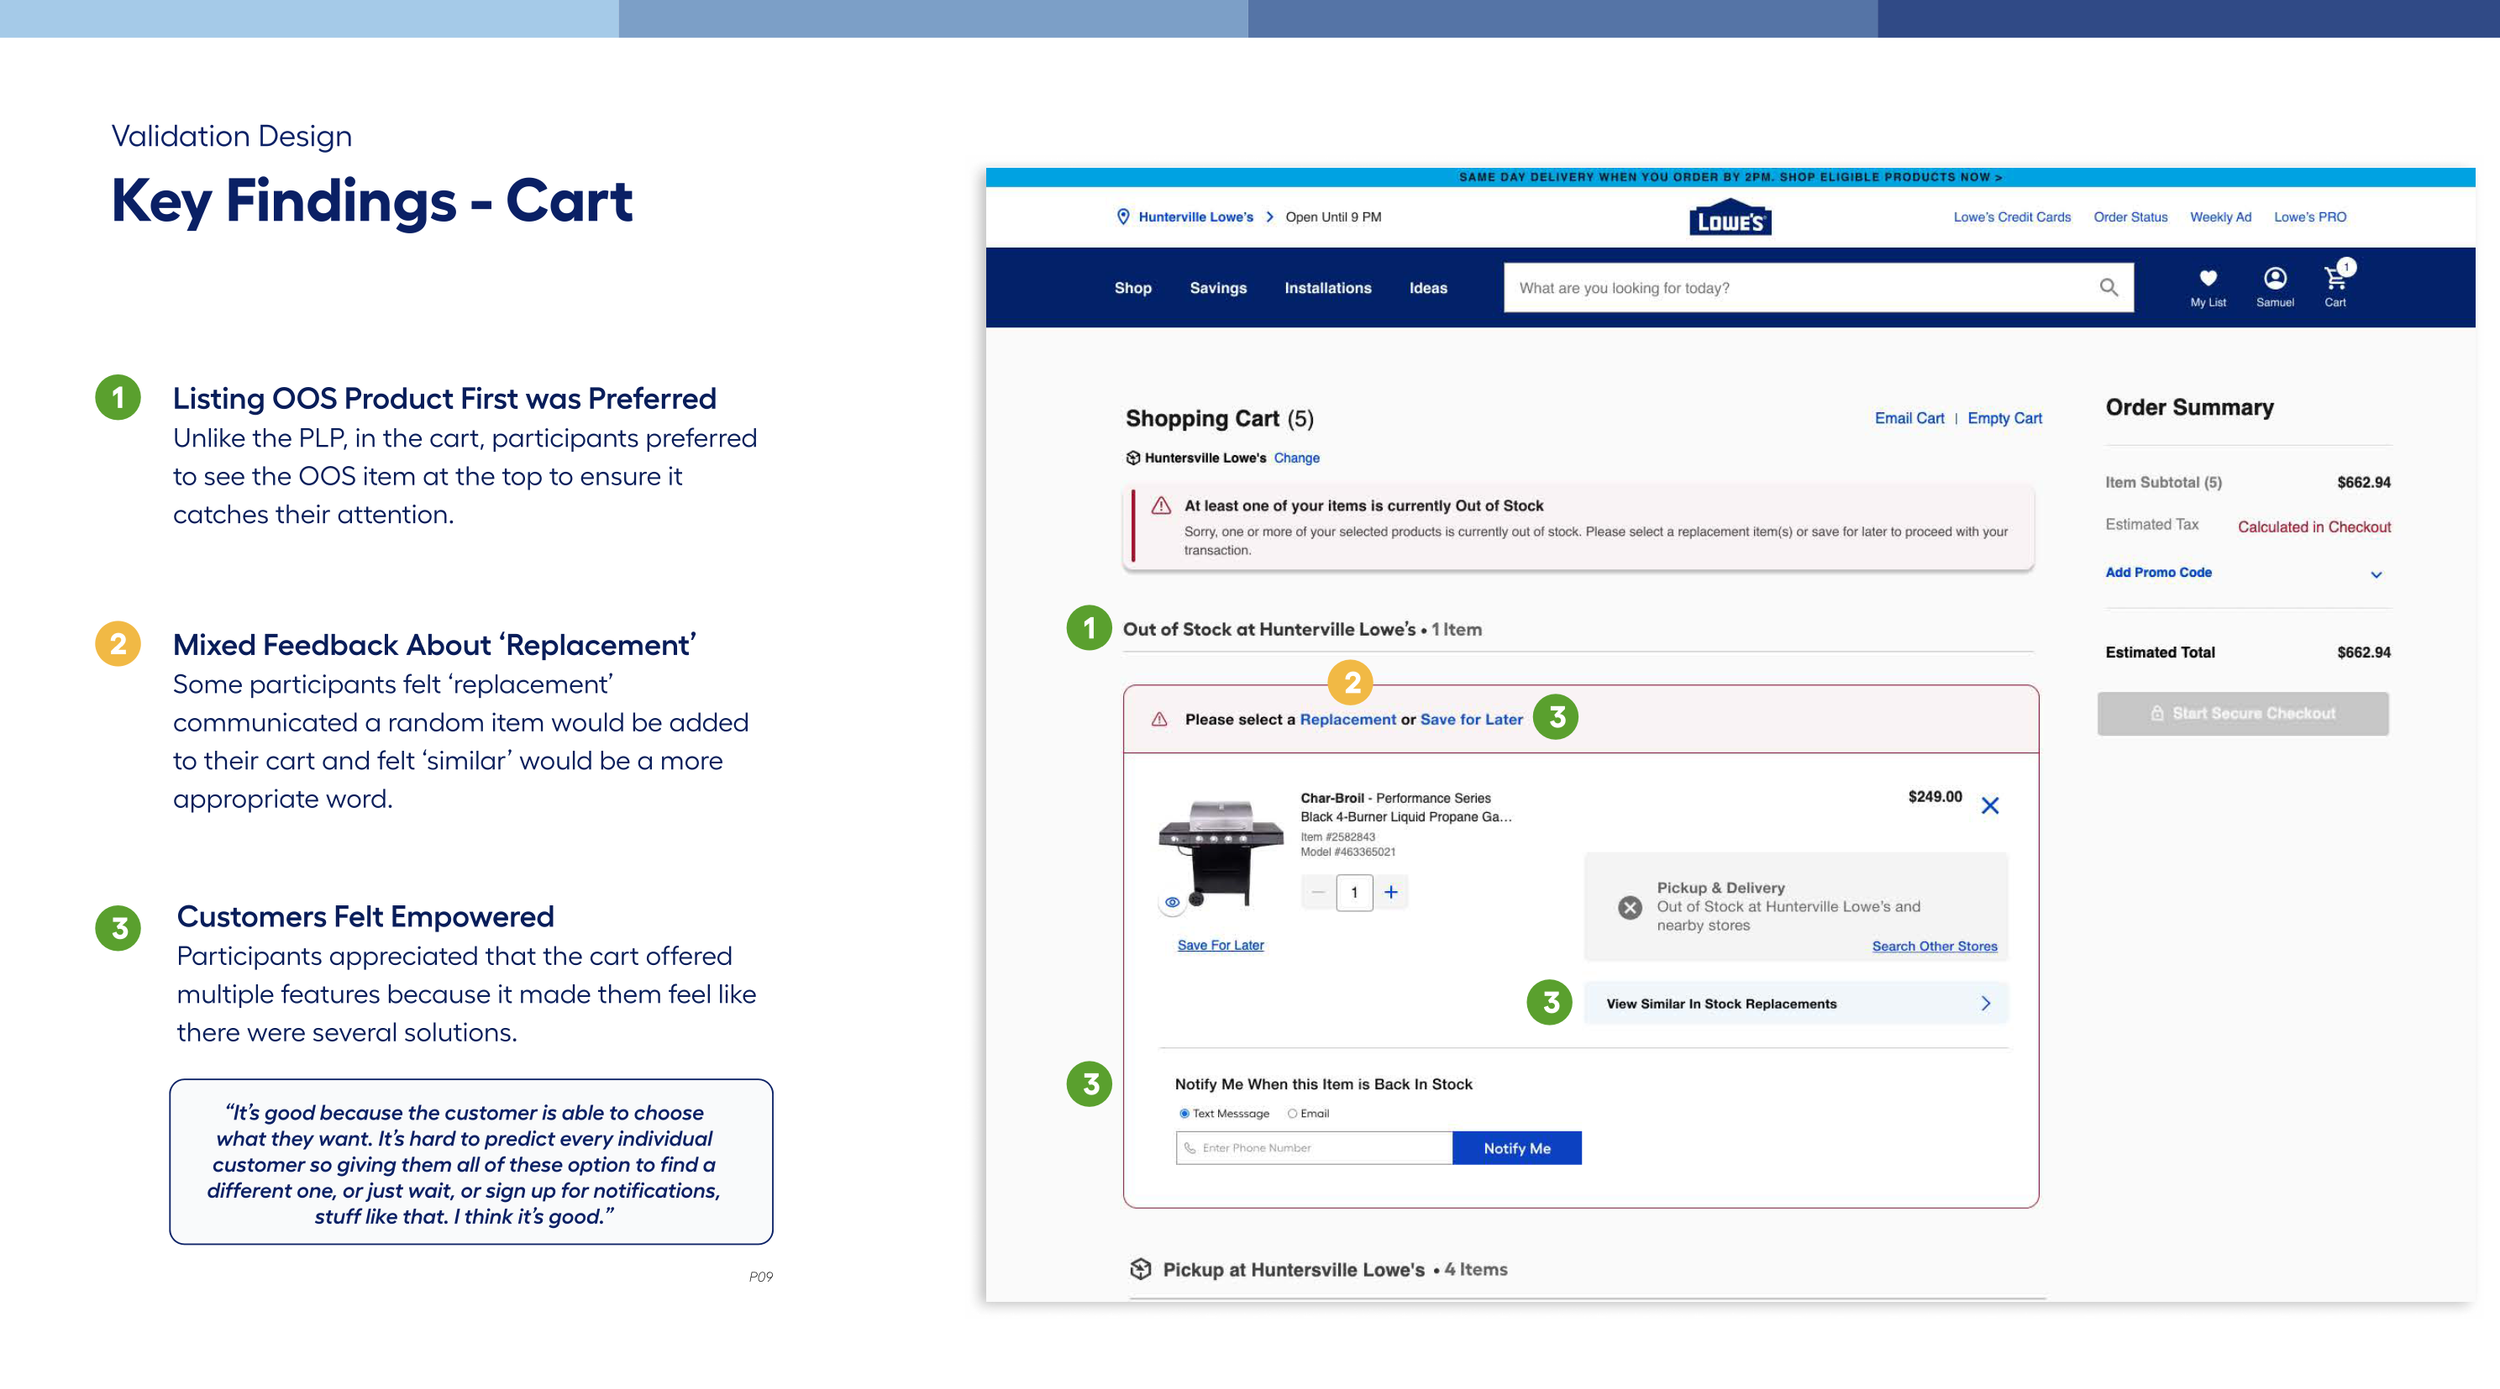Select the Text Message radio option
The image size is (2500, 1389).
(x=1184, y=1114)
